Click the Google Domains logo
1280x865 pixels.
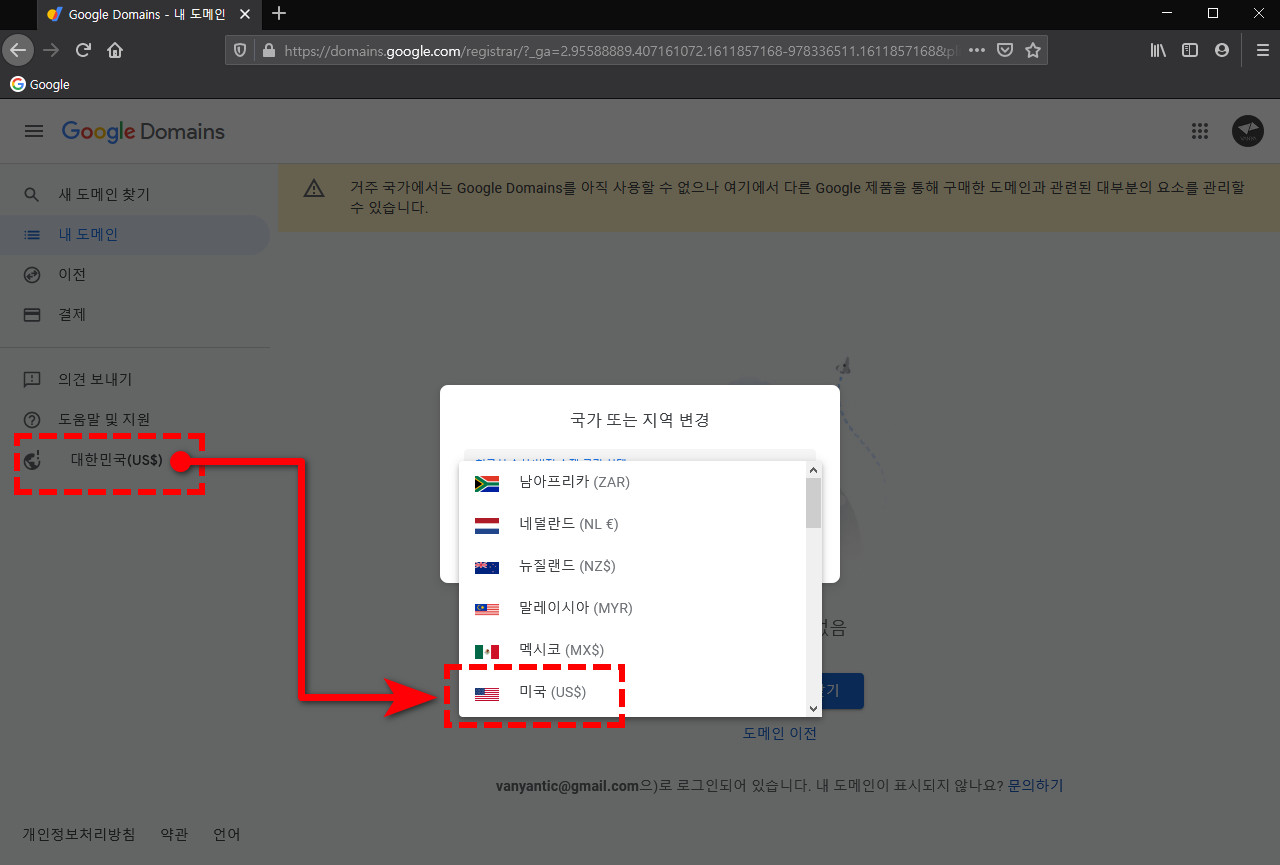(x=143, y=131)
